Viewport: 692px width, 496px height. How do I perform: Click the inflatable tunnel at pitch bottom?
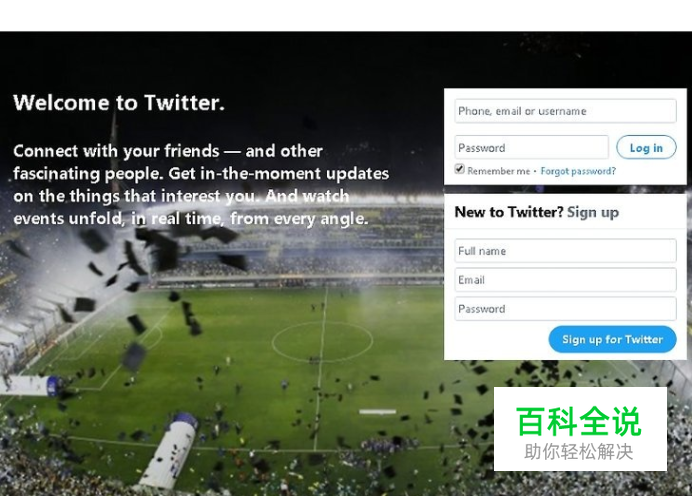(170, 450)
